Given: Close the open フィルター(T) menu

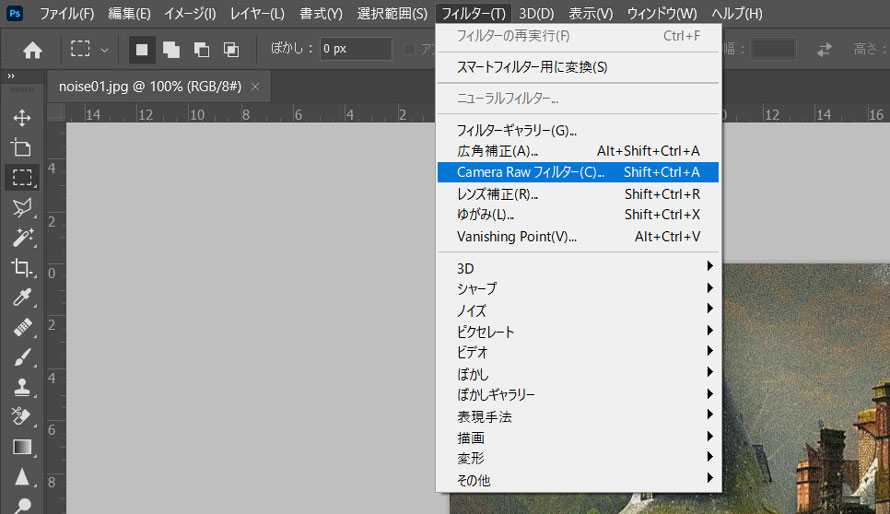Looking at the screenshot, I should point(473,13).
